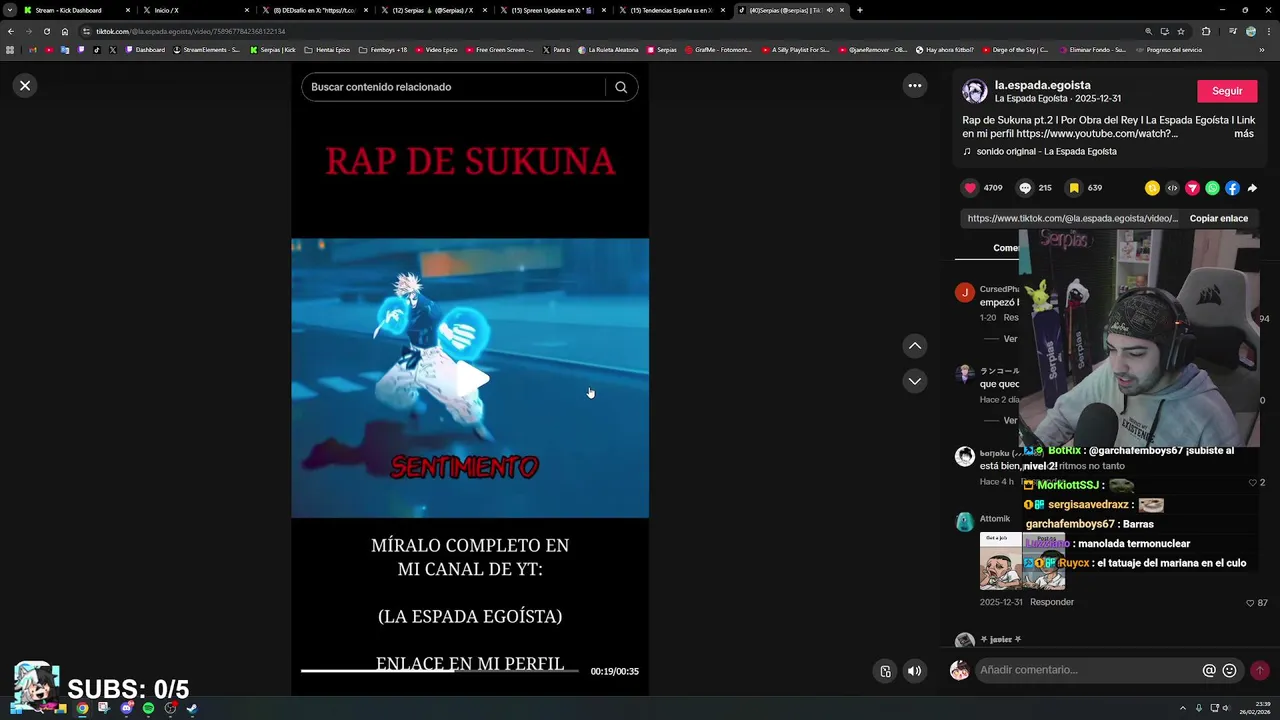The height and width of the screenshot is (720, 1280).
Task: Open 'StreamElements' bookmark
Action: click(x=207, y=49)
